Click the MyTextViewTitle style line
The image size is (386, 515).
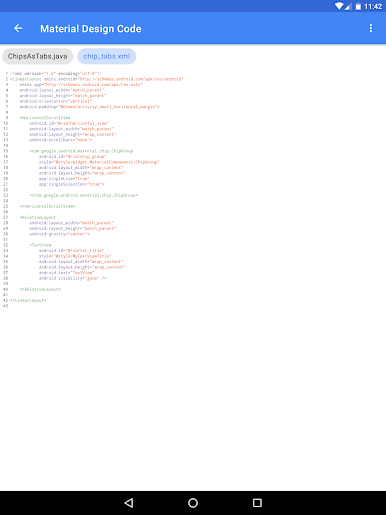[75, 256]
